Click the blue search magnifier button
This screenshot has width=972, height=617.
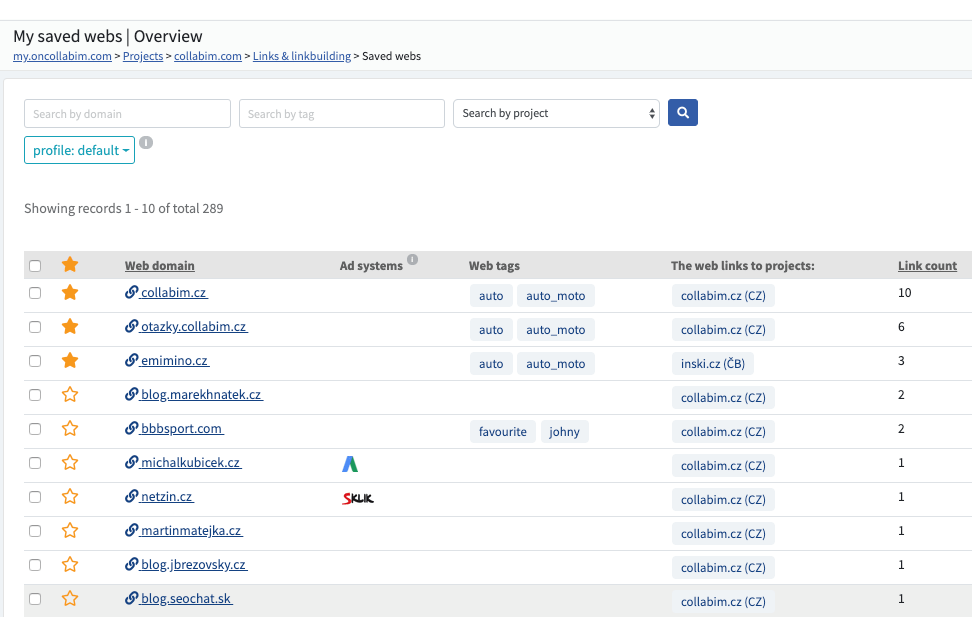(x=683, y=113)
